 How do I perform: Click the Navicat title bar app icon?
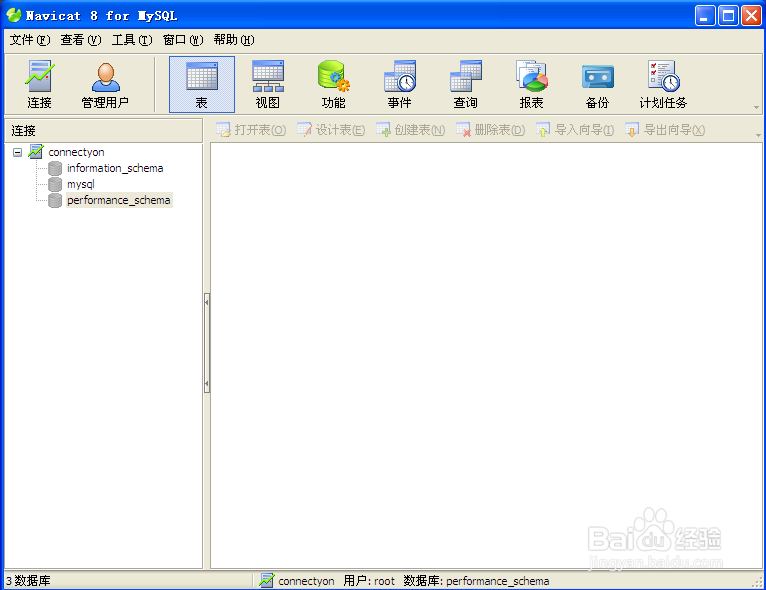coord(14,15)
